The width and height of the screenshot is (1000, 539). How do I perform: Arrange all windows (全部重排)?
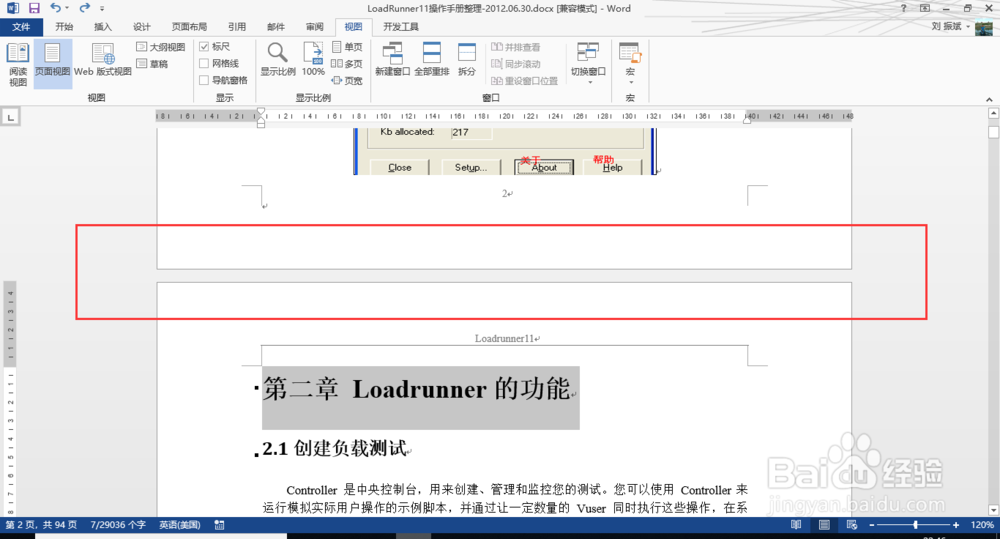pos(432,59)
